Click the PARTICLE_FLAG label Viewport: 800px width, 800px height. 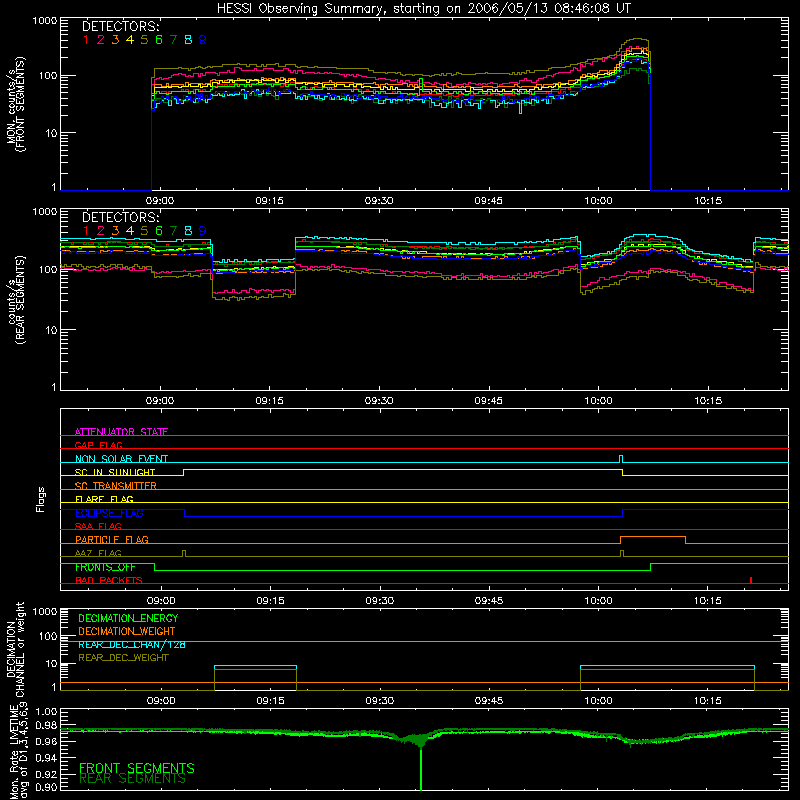pyautogui.click(x=112, y=539)
